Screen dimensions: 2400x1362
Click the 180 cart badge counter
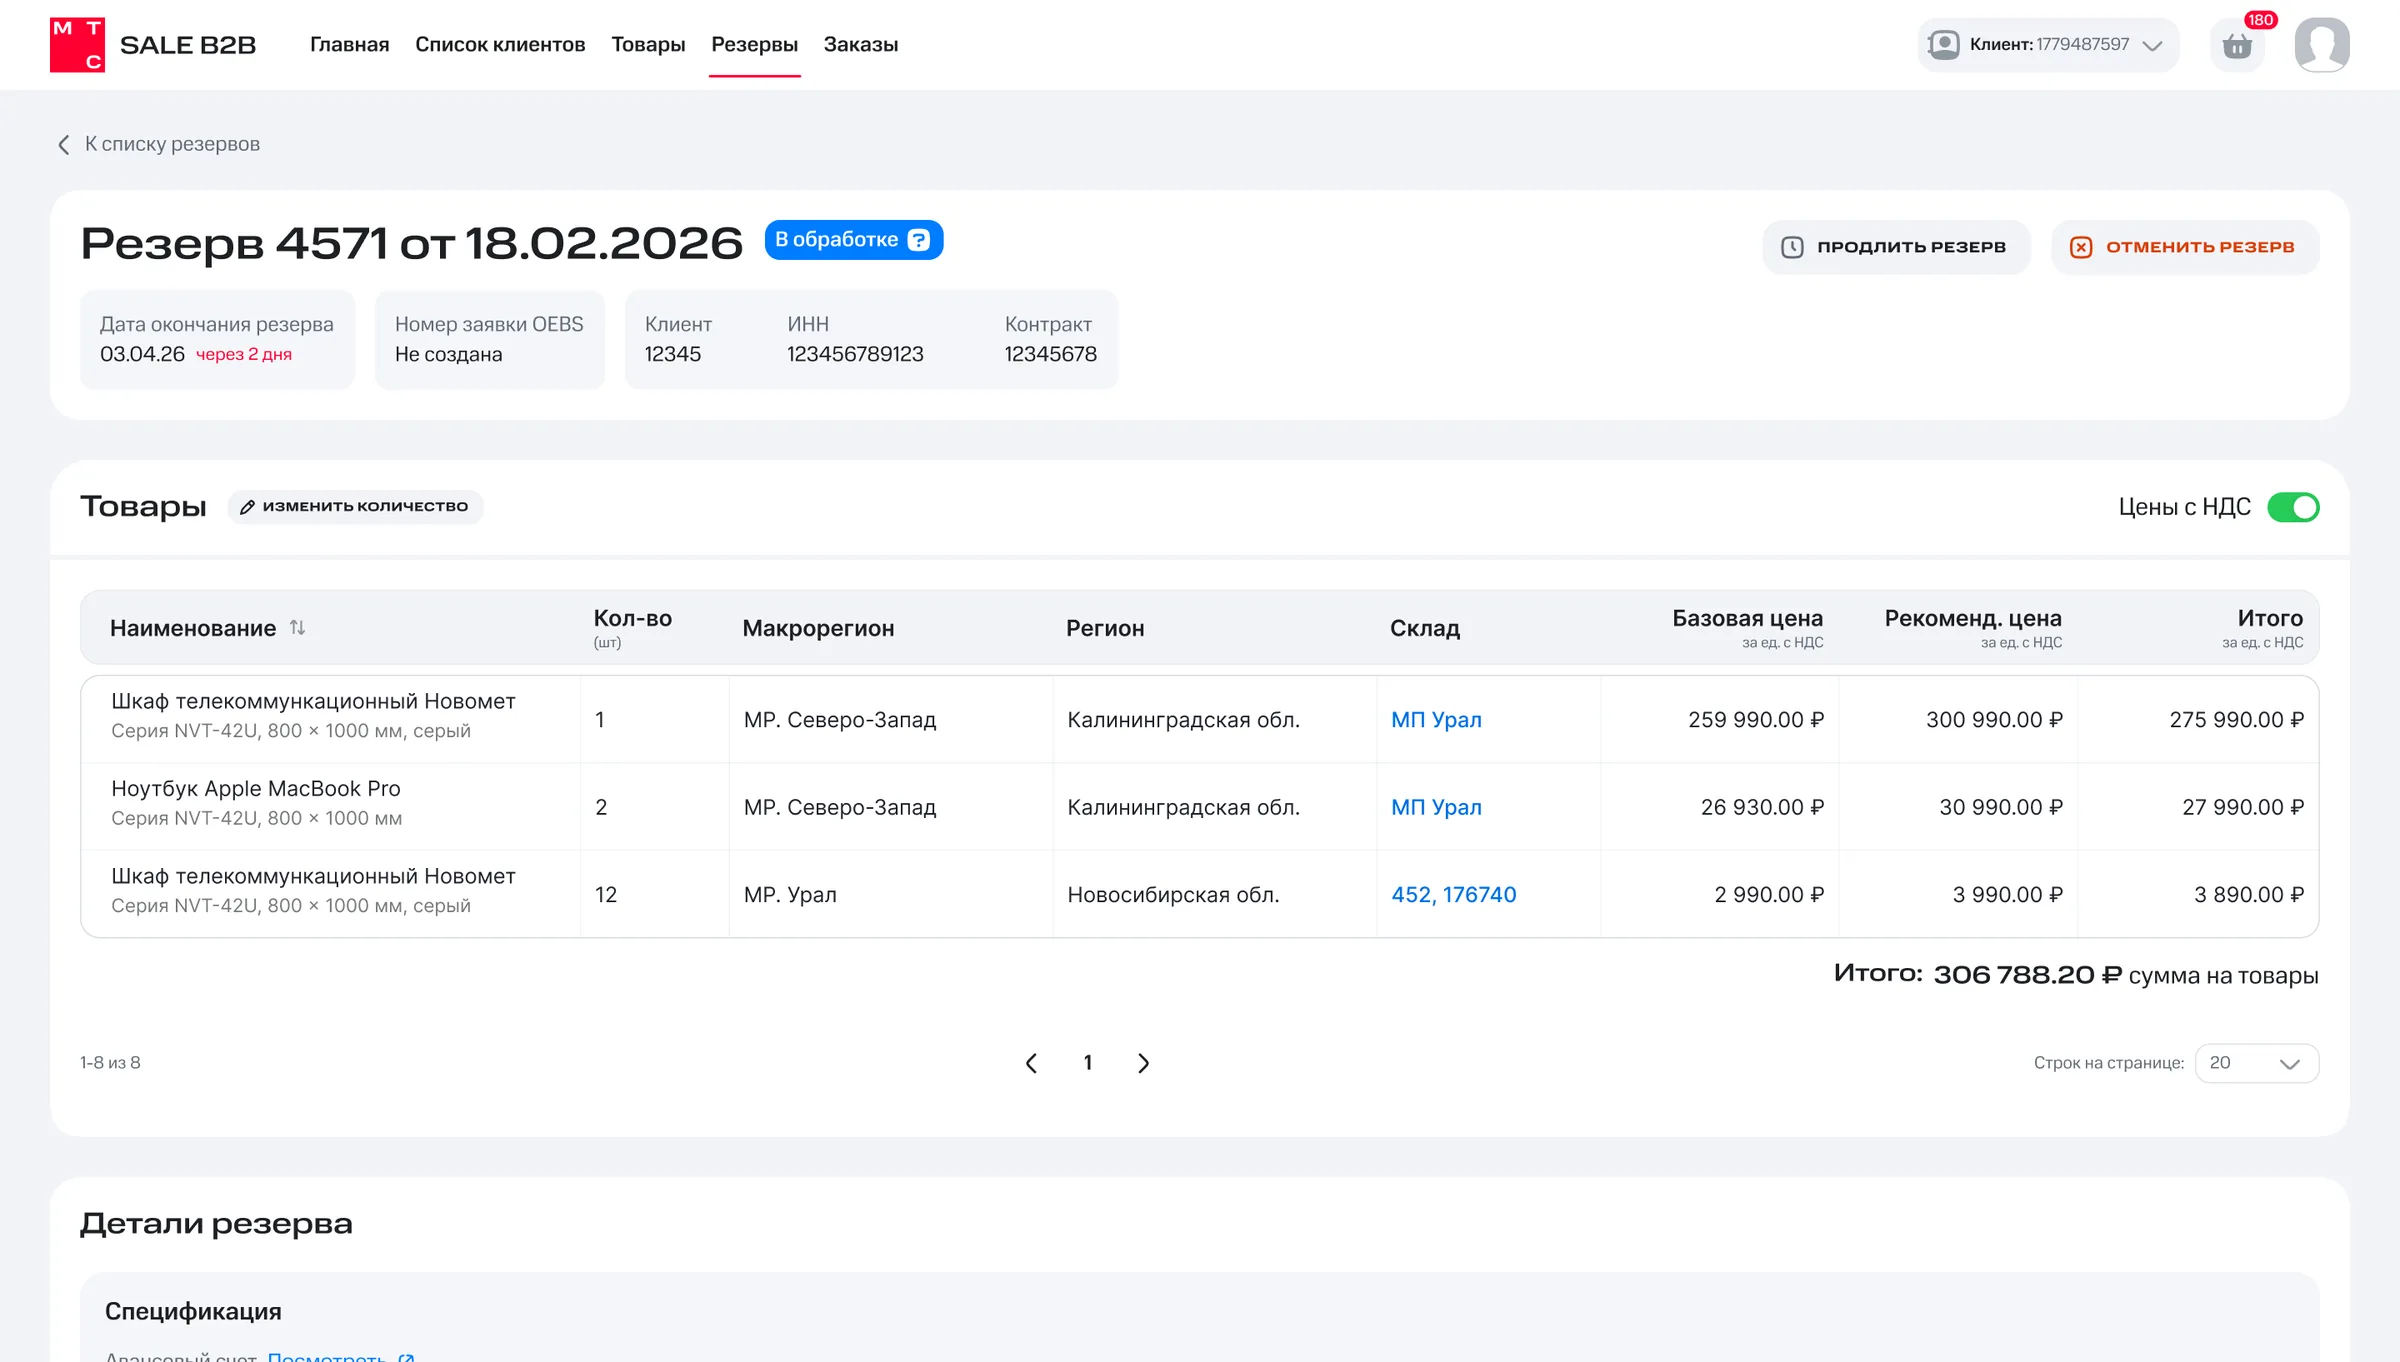pyautogui.click(x=2260, y=20)
